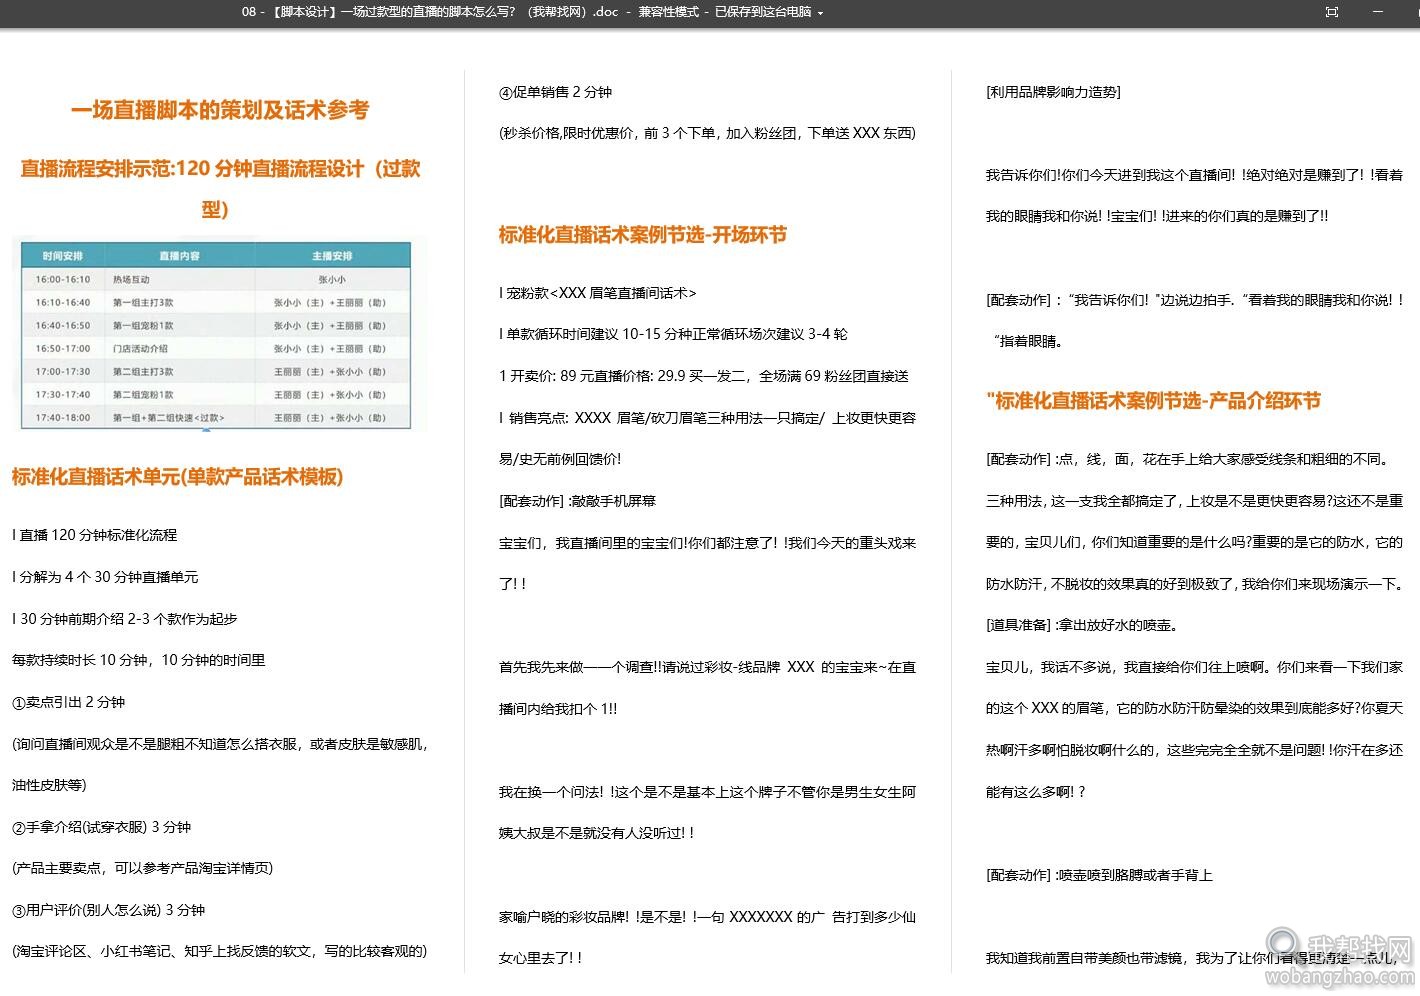Screen dimensions: 1420x996
Task: Click line [配套动作]:敲敲手机屏幕
Action: point(577,501)
